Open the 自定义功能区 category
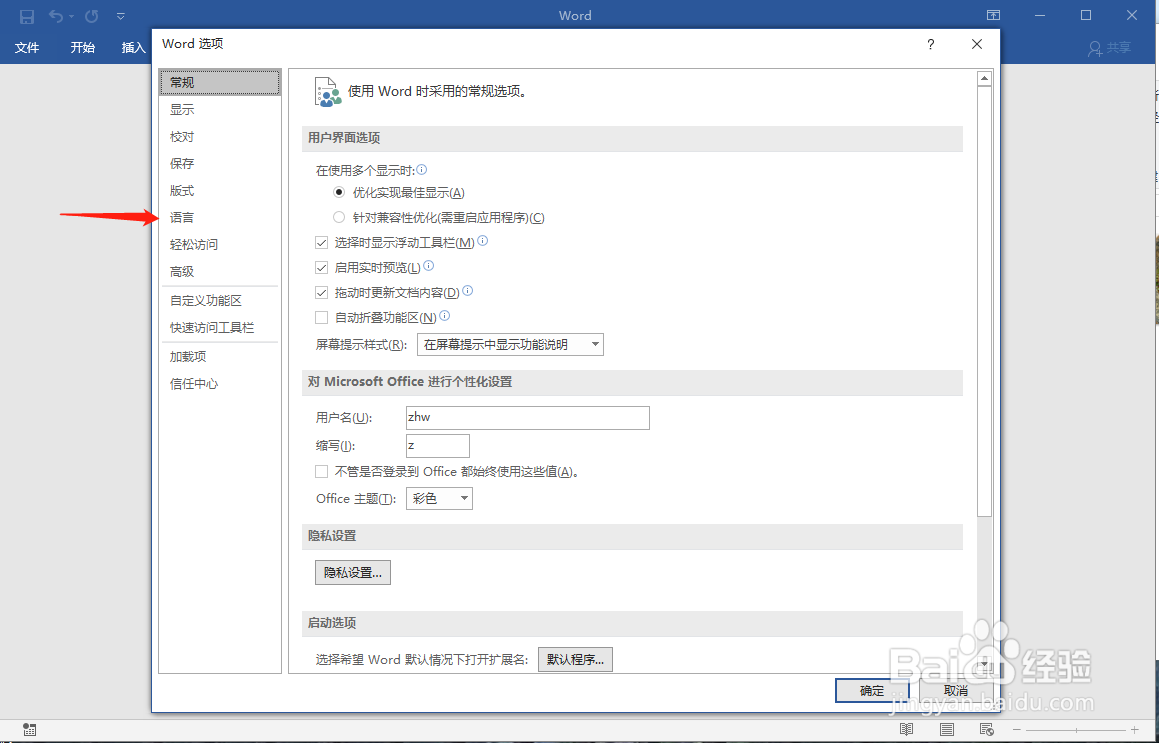Image resolution: width=1159 pixels, height=743 pixels. coord(220,301)
